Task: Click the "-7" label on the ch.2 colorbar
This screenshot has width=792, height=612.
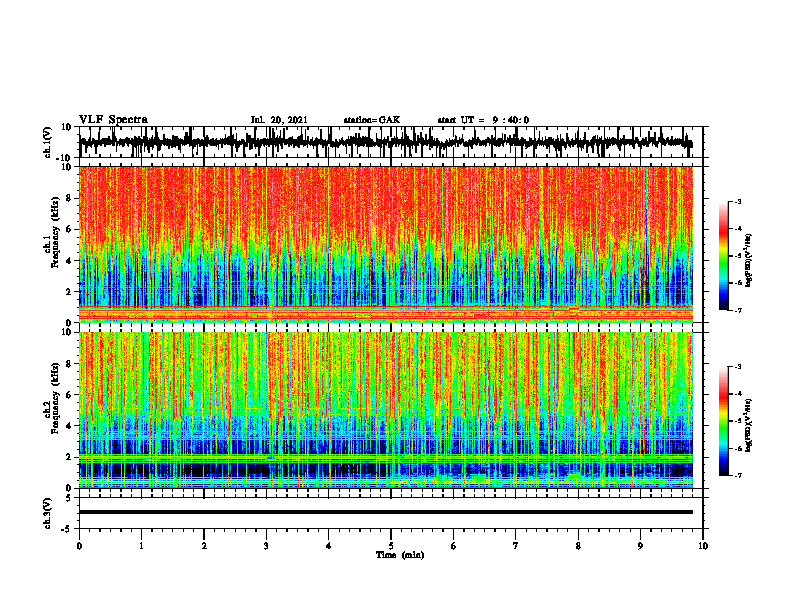Action: coord(738,476)
